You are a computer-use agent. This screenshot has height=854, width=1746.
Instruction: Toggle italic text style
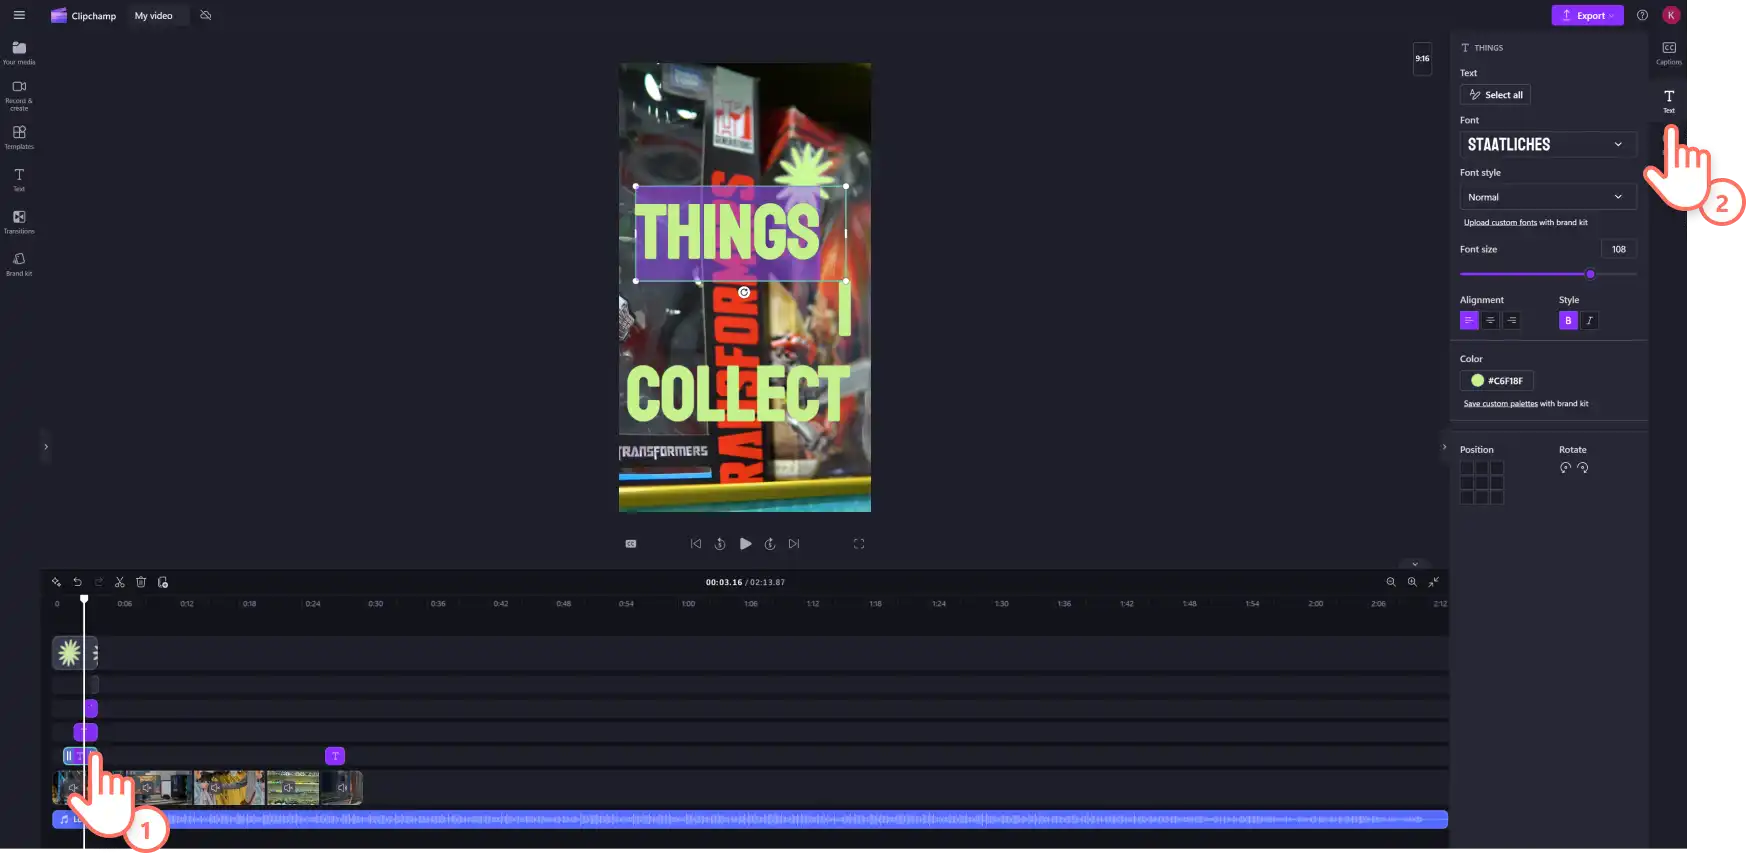(1589, 320)
